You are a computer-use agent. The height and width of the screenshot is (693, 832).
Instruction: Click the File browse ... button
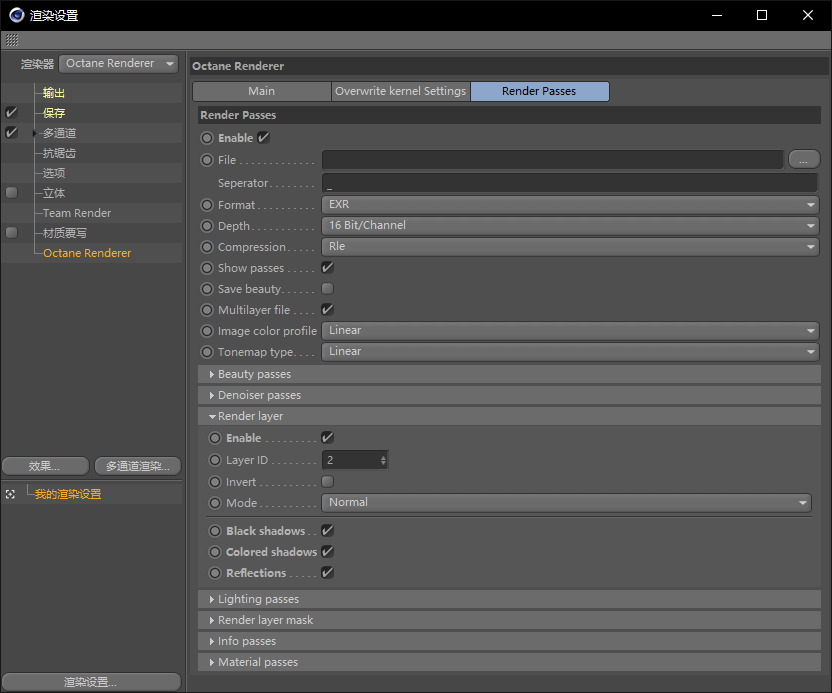(804, 159)
